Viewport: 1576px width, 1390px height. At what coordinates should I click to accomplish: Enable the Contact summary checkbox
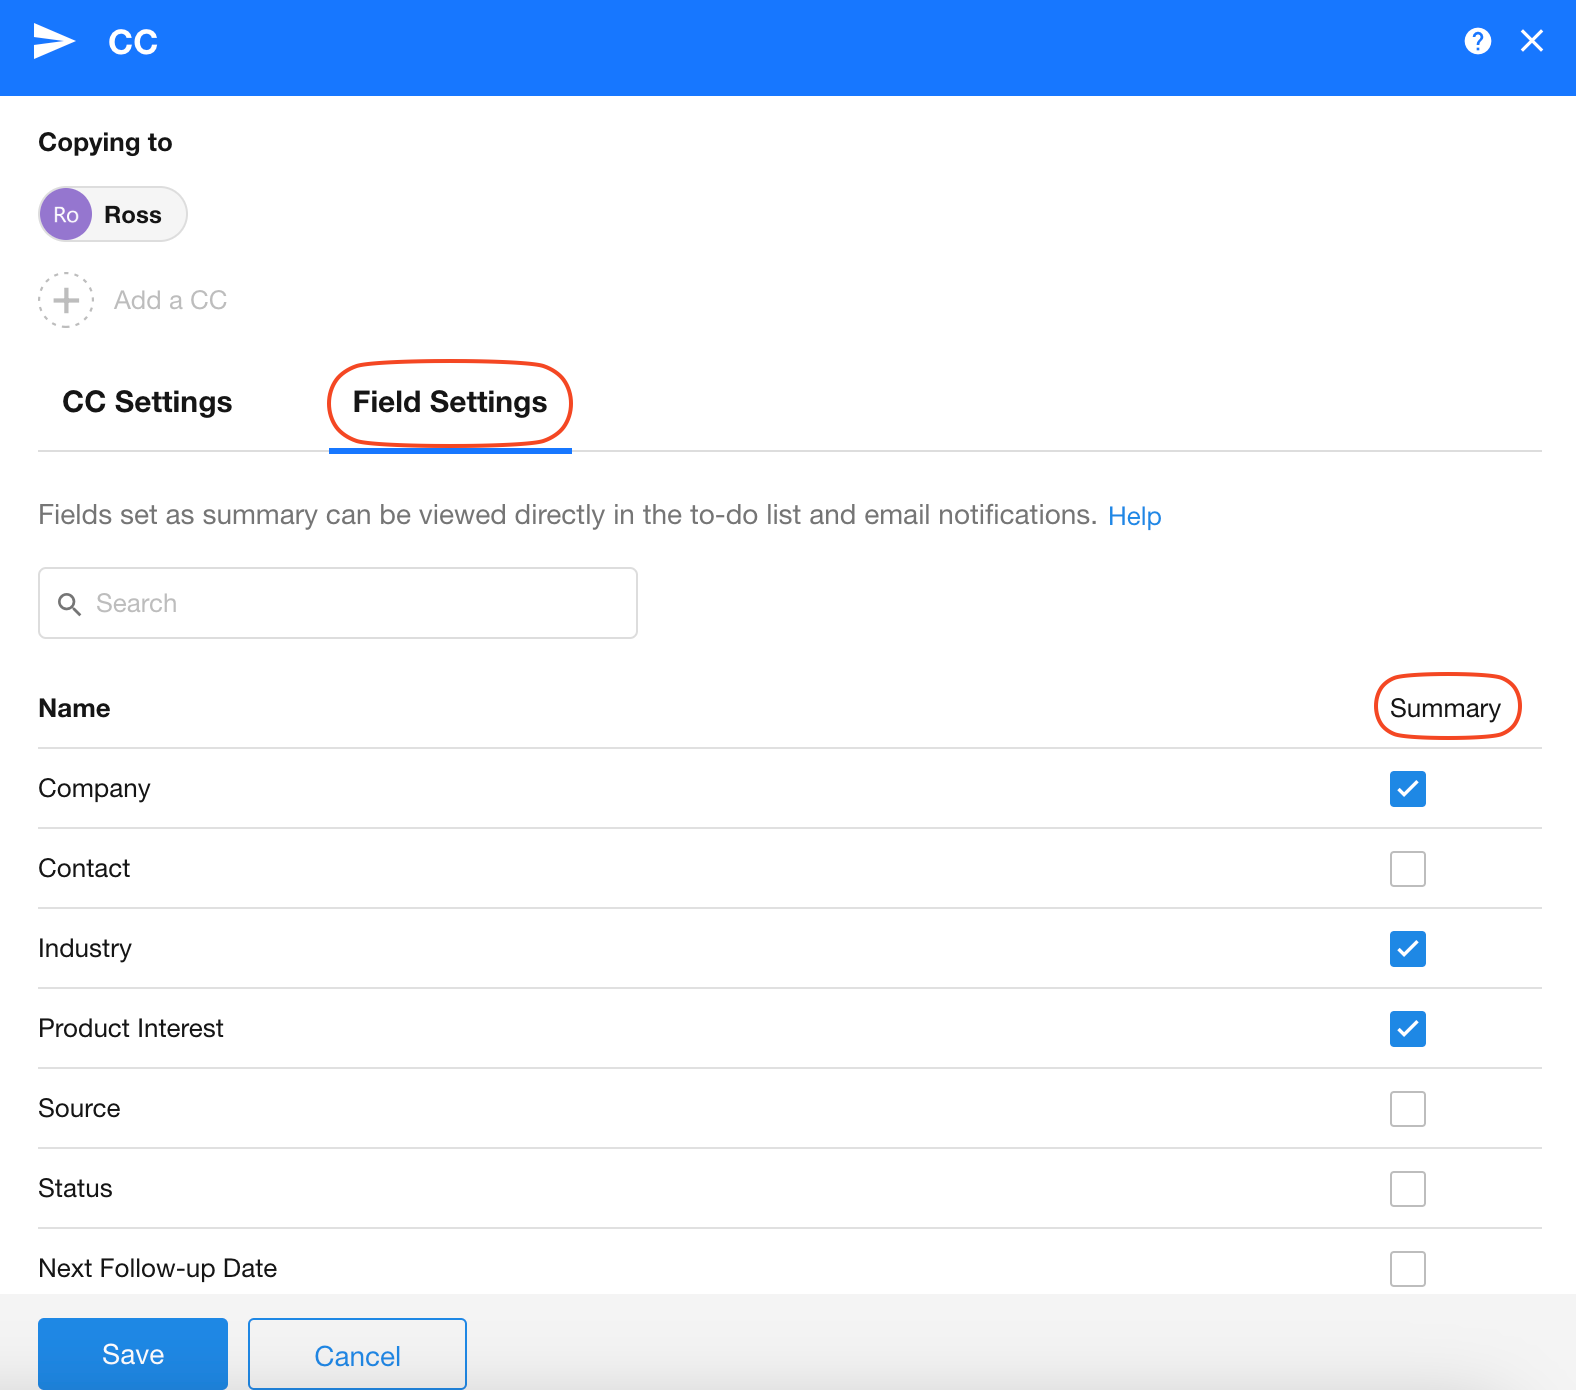point(1407,869)
